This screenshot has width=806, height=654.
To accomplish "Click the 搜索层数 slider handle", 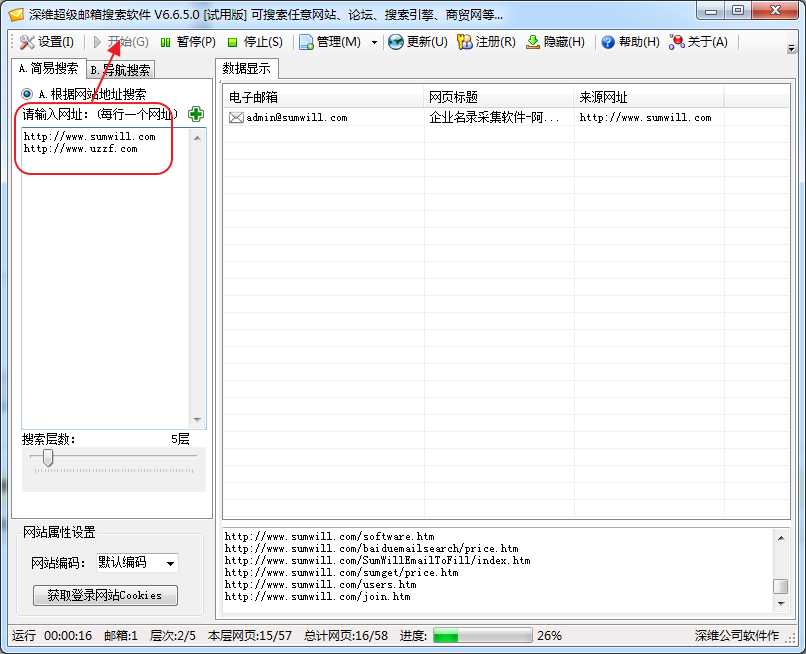I will tap(48, 457).
